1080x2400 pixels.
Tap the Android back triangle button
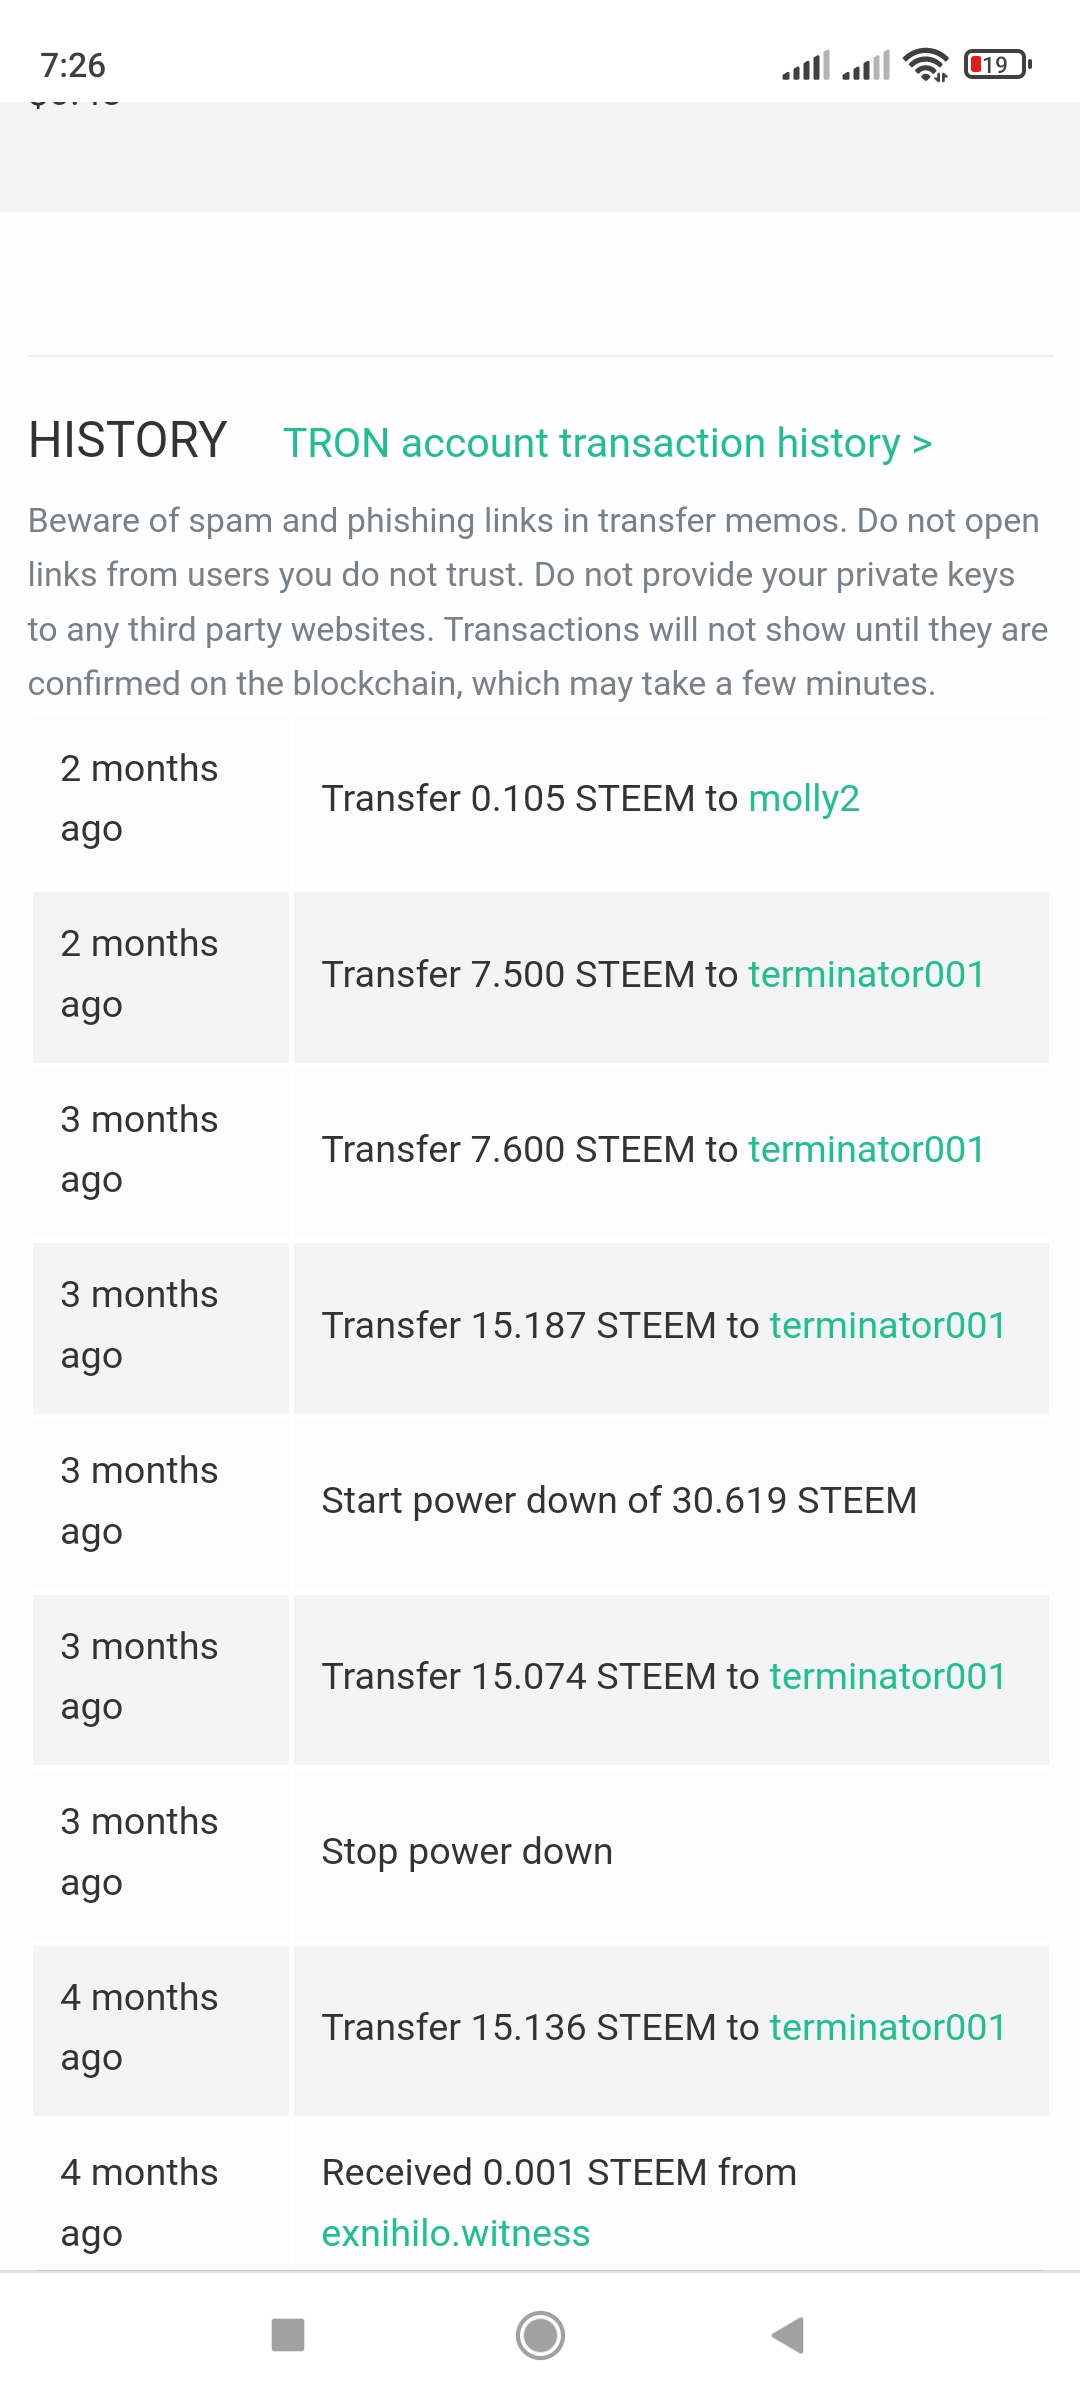788,2335
